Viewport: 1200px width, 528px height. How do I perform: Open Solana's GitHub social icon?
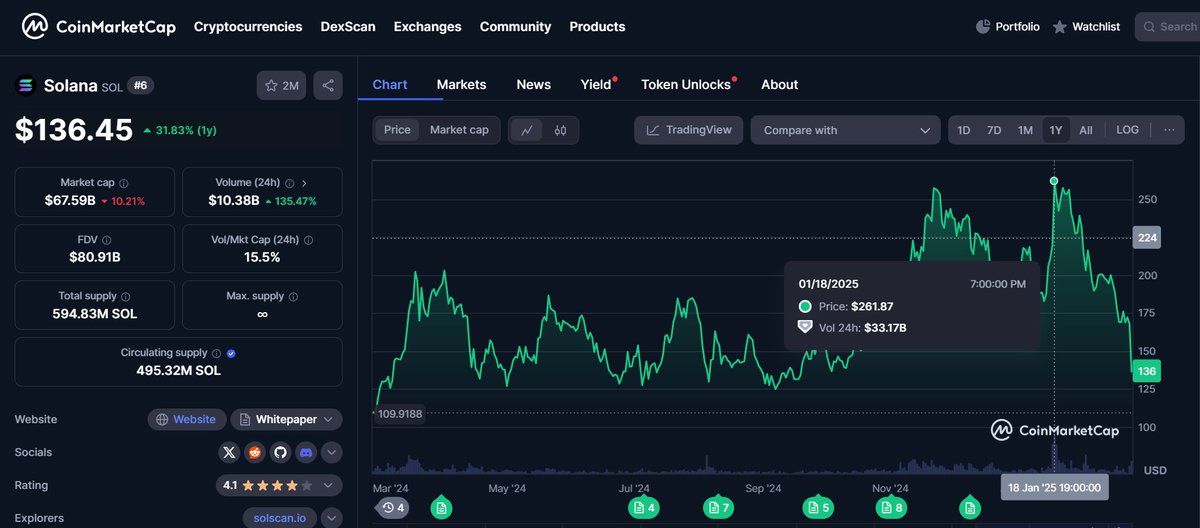[280, 453]
